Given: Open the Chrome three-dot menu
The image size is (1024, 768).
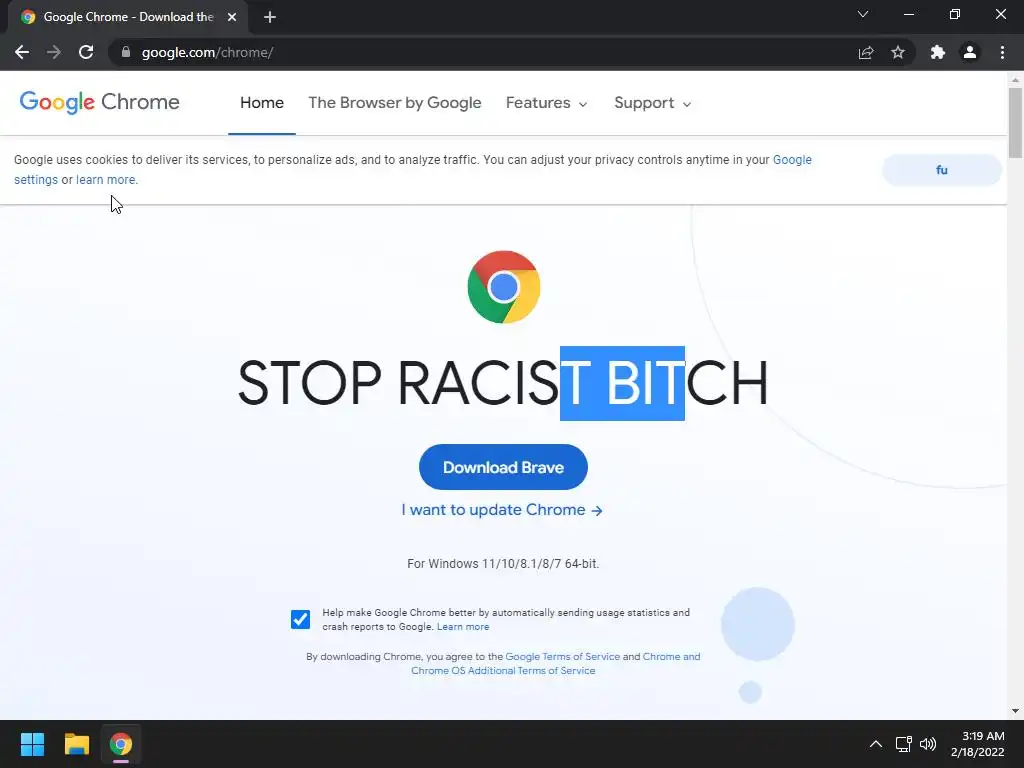Looking at the screenshot, I should tap(1002, 52).
